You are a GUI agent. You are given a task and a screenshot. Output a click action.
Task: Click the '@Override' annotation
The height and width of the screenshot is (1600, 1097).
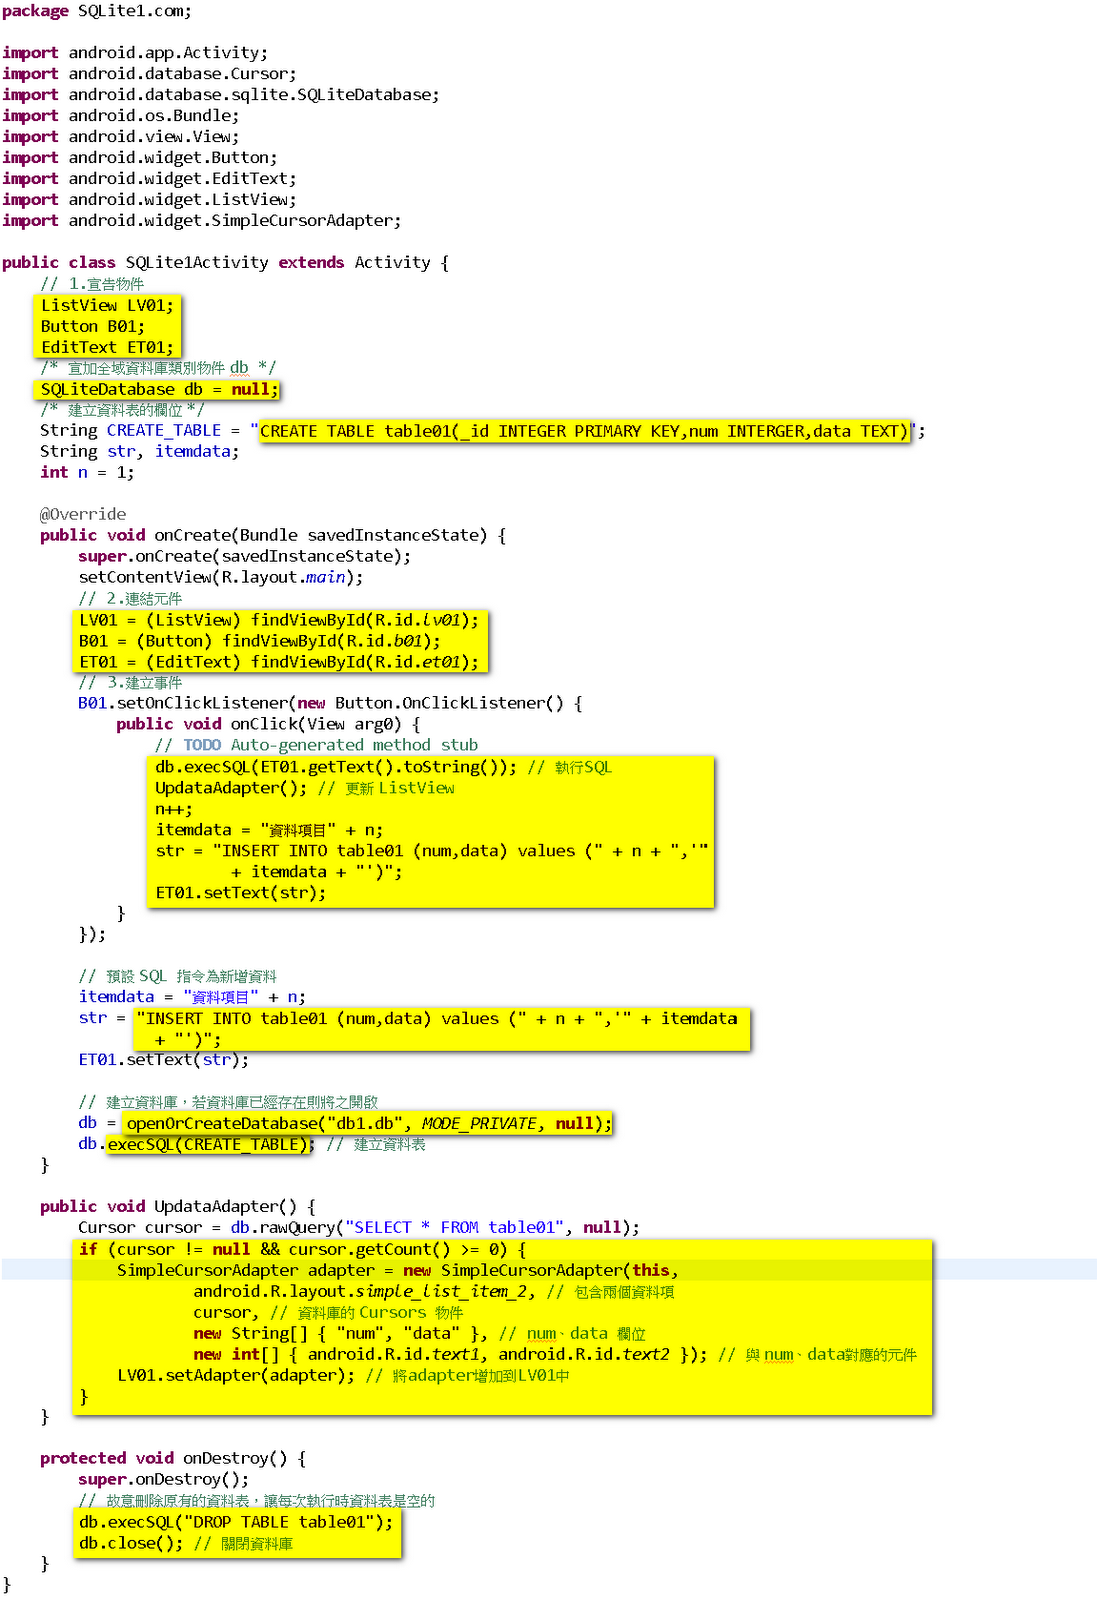[x=83, y=515]
